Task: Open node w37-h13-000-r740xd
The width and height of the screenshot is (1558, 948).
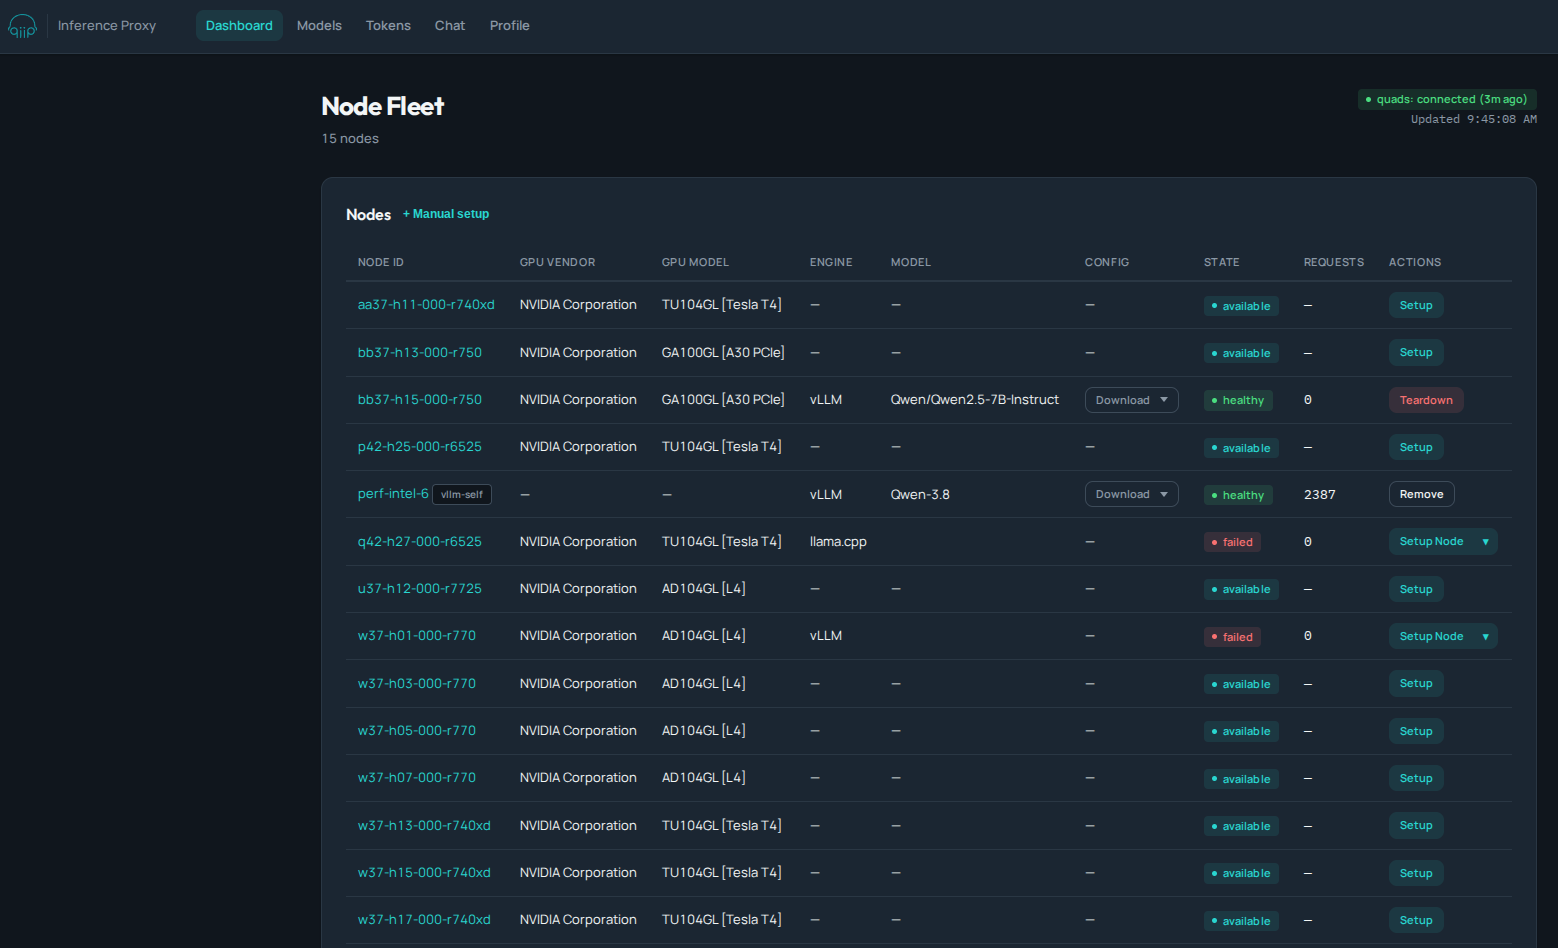Action: pyautogui.click(x=424, y=826)
